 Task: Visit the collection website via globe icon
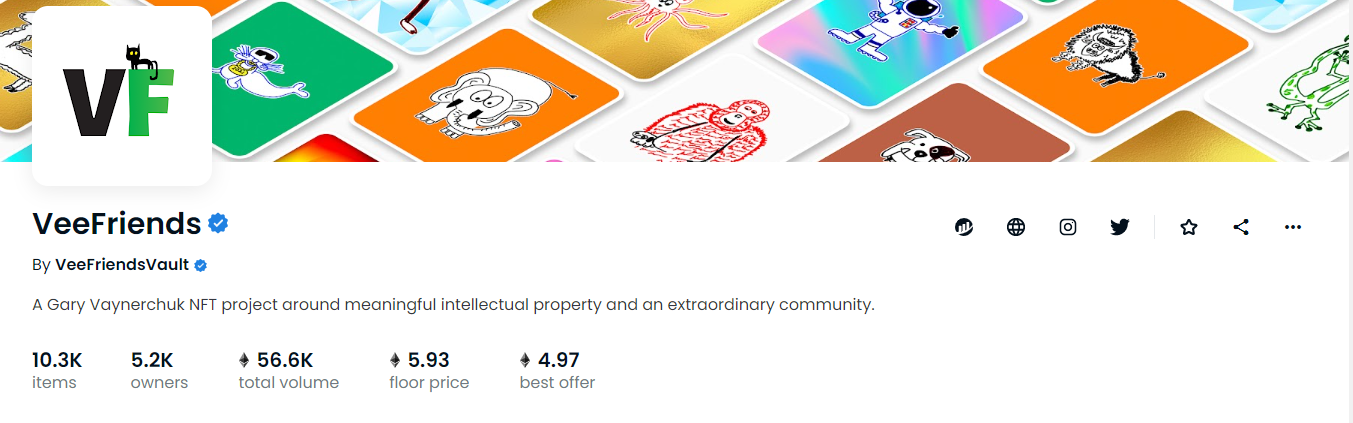click(1016, 227)
